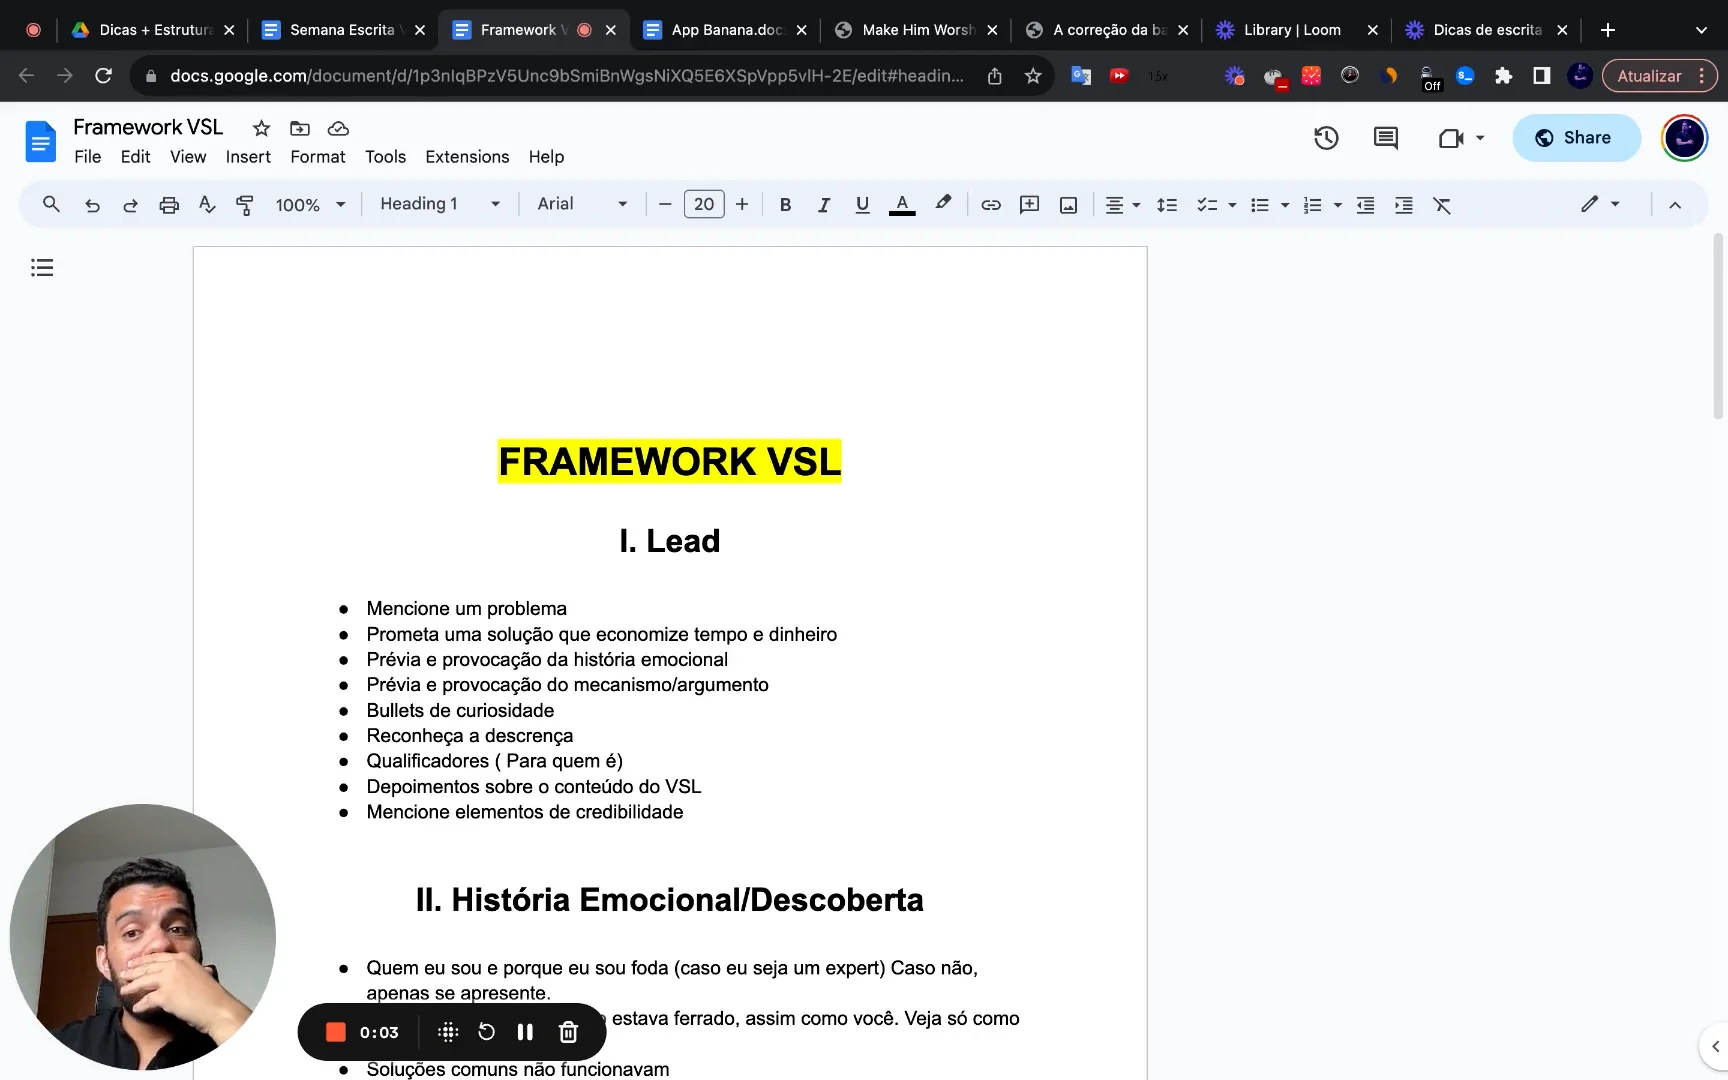The image size is (1728, 1080).
Task: Insert an image from the toolbar
Action: pyautogui.click(x=1068, y=204)
